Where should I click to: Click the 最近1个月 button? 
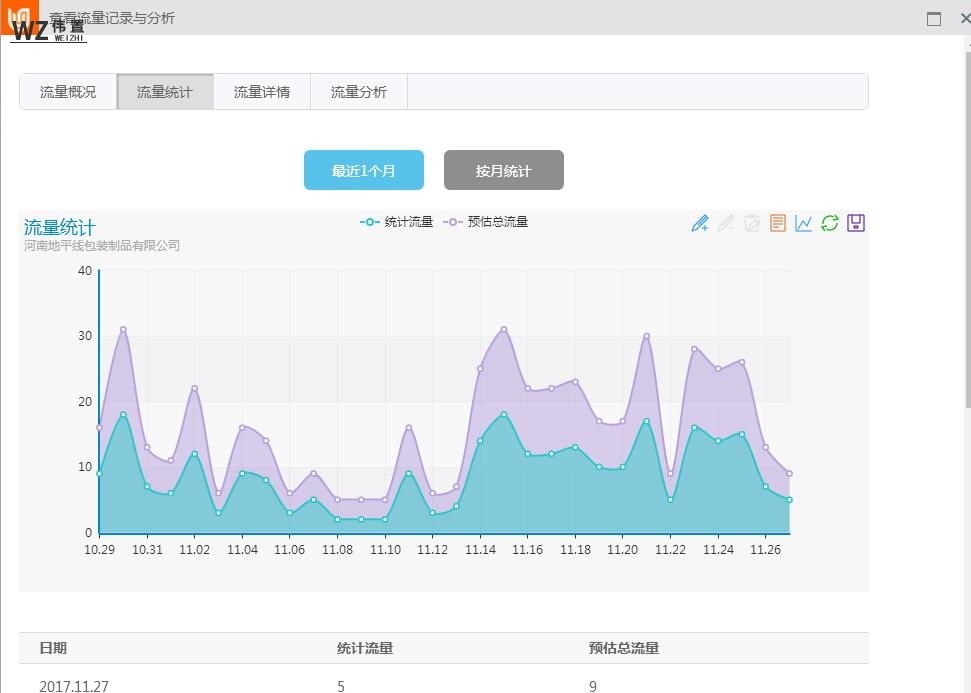(x=364, y=171)
